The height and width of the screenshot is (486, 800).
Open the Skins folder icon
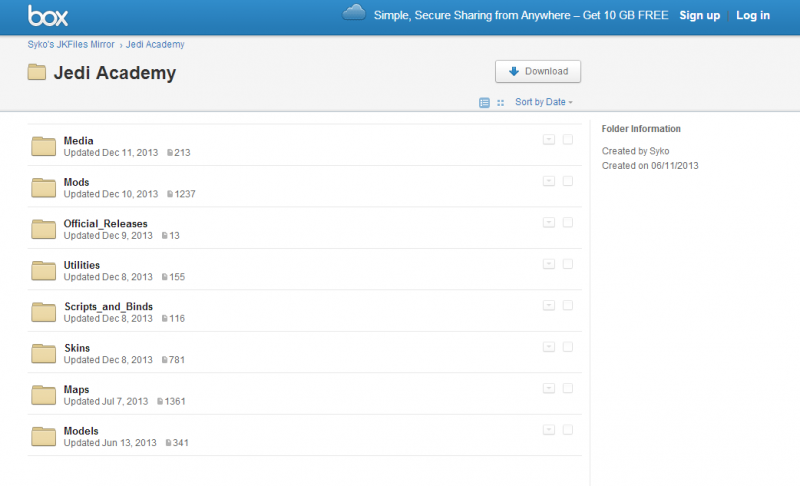coord(43,353)
